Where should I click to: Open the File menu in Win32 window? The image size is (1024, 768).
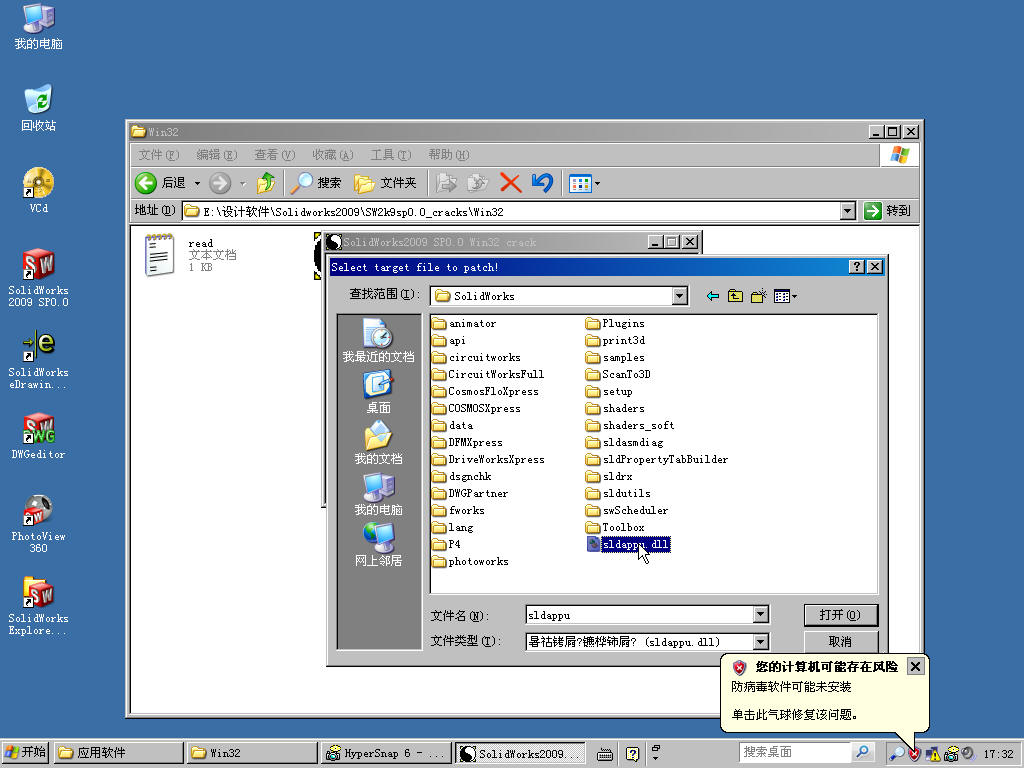pos(158,155)
